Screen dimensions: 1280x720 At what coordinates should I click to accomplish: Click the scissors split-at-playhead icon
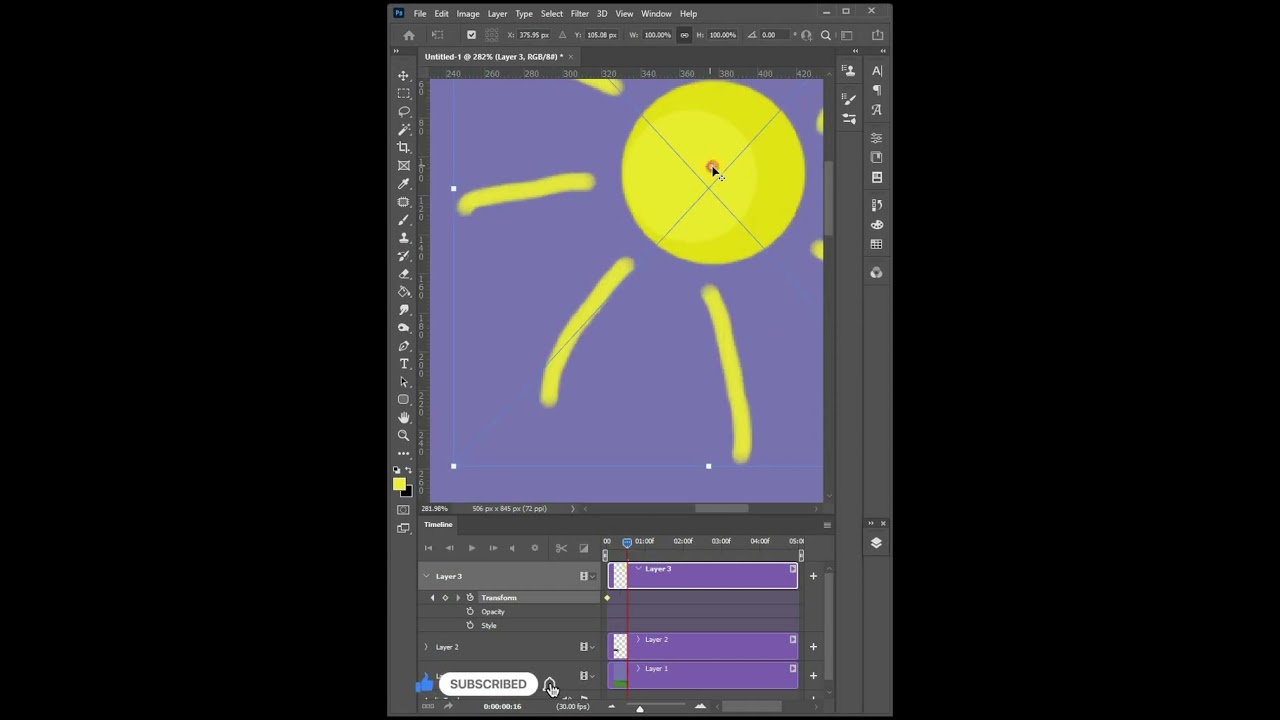pyautogui.click(x=561, y=548)
